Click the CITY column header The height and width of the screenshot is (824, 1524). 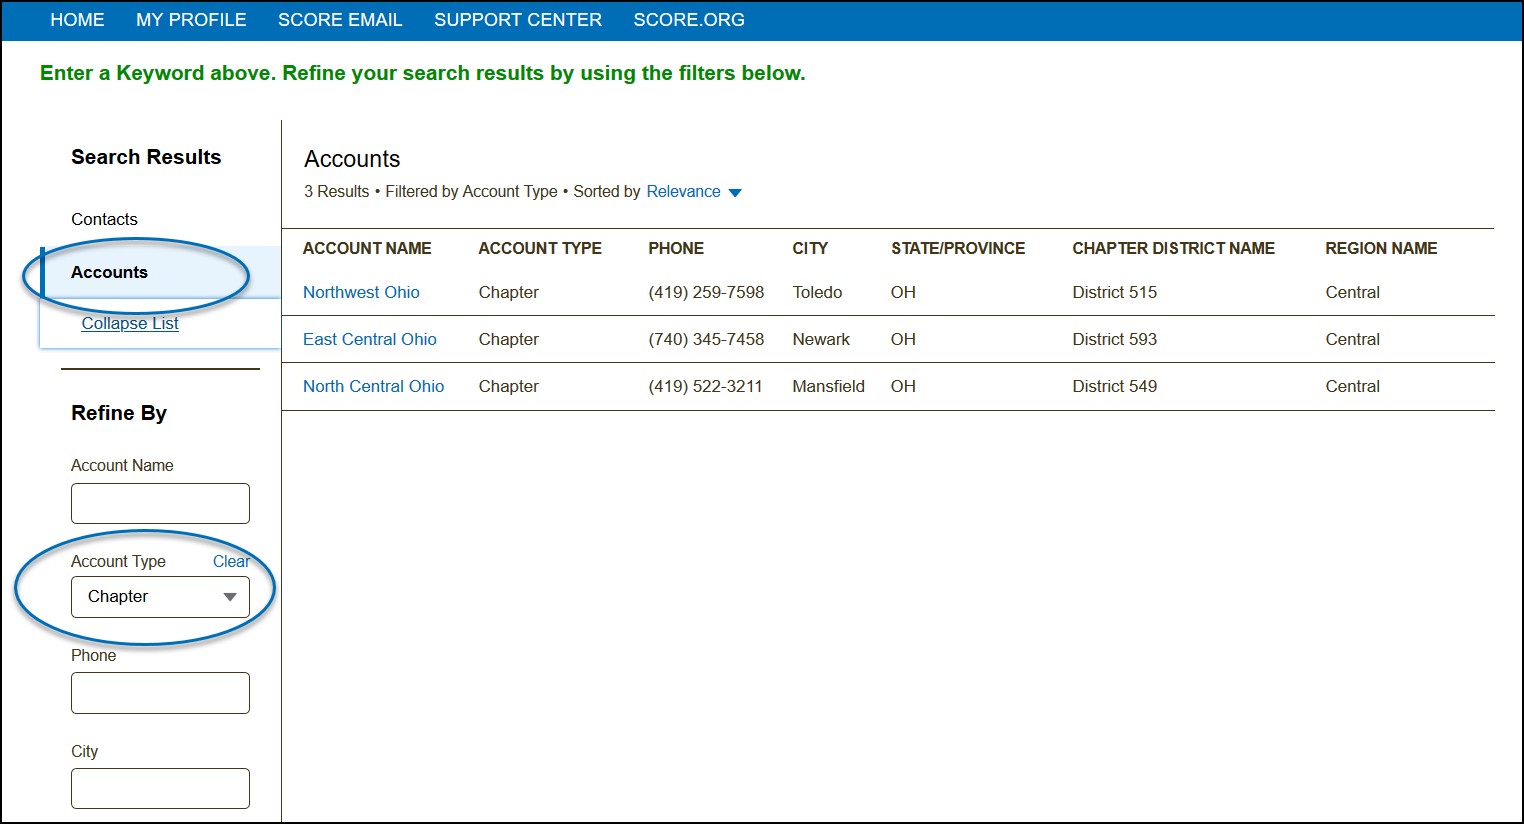pyautogui.click(x=810, y=248)
